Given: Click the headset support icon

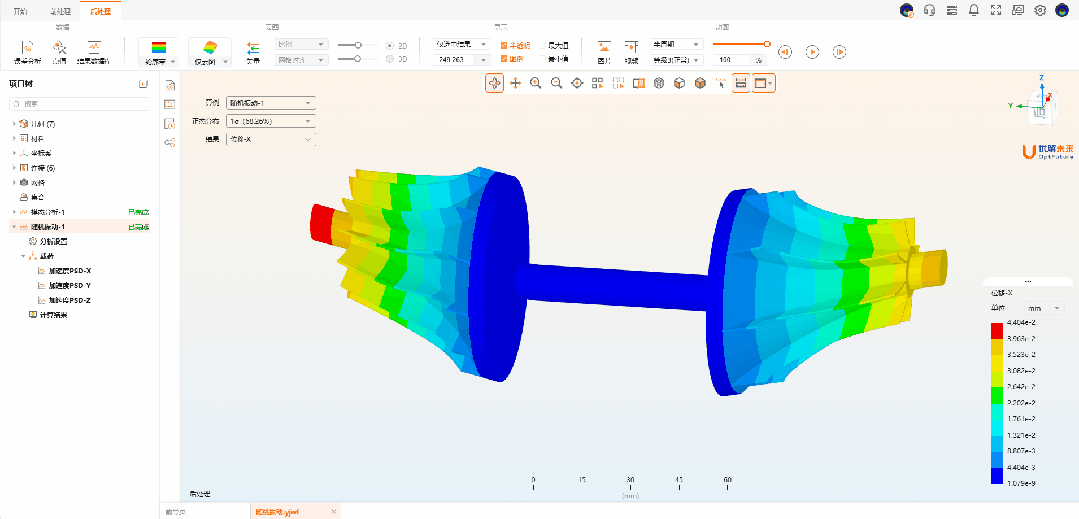Looking at the screenshot, I should [929, 10].
